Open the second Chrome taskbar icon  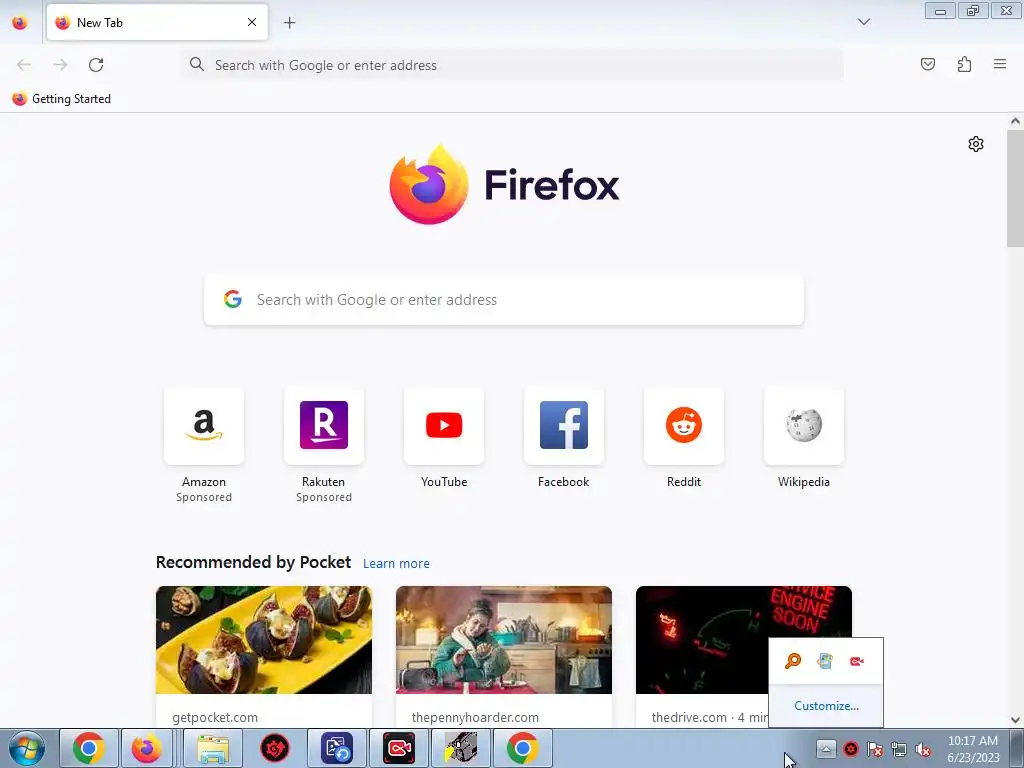tap(522, 748)
